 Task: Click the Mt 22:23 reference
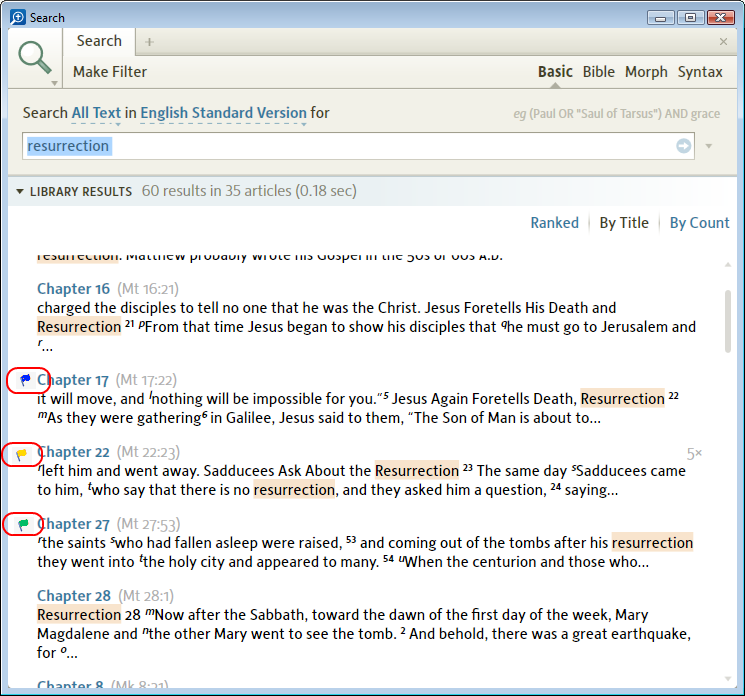point(148,452)
